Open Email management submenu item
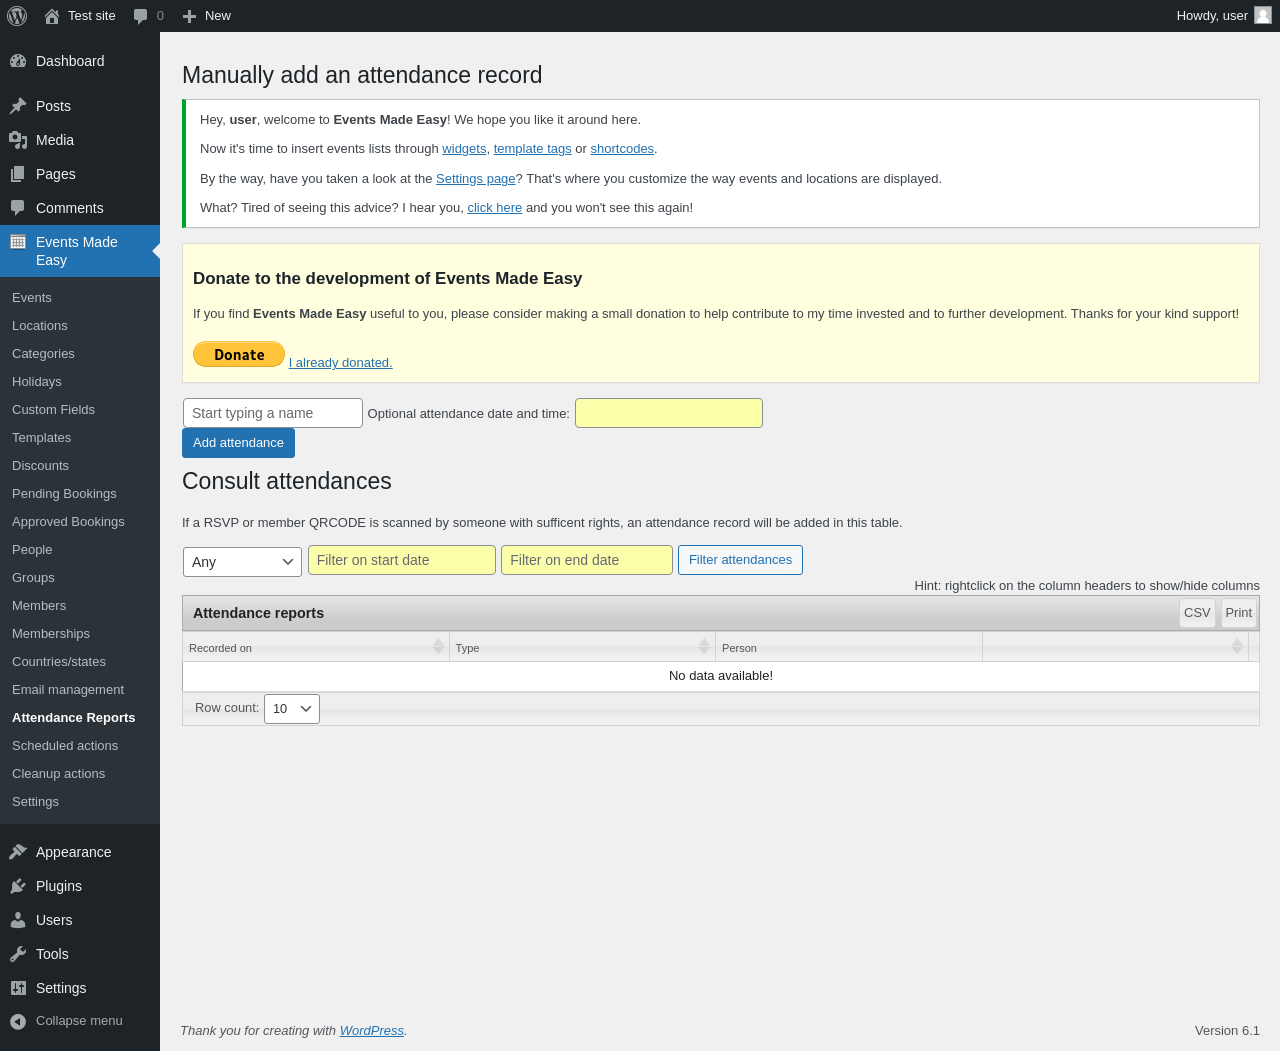 [x=68, y=690]
